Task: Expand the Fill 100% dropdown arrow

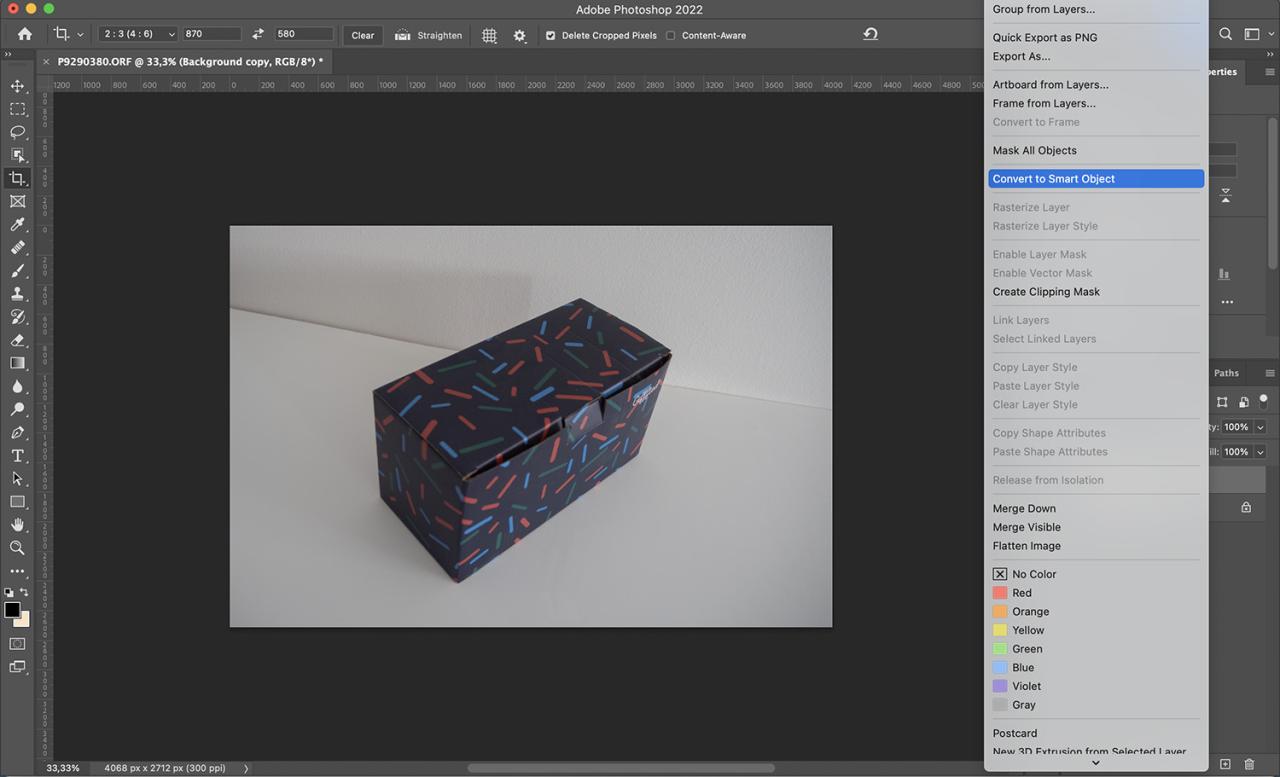Action: coord(1260,452)
